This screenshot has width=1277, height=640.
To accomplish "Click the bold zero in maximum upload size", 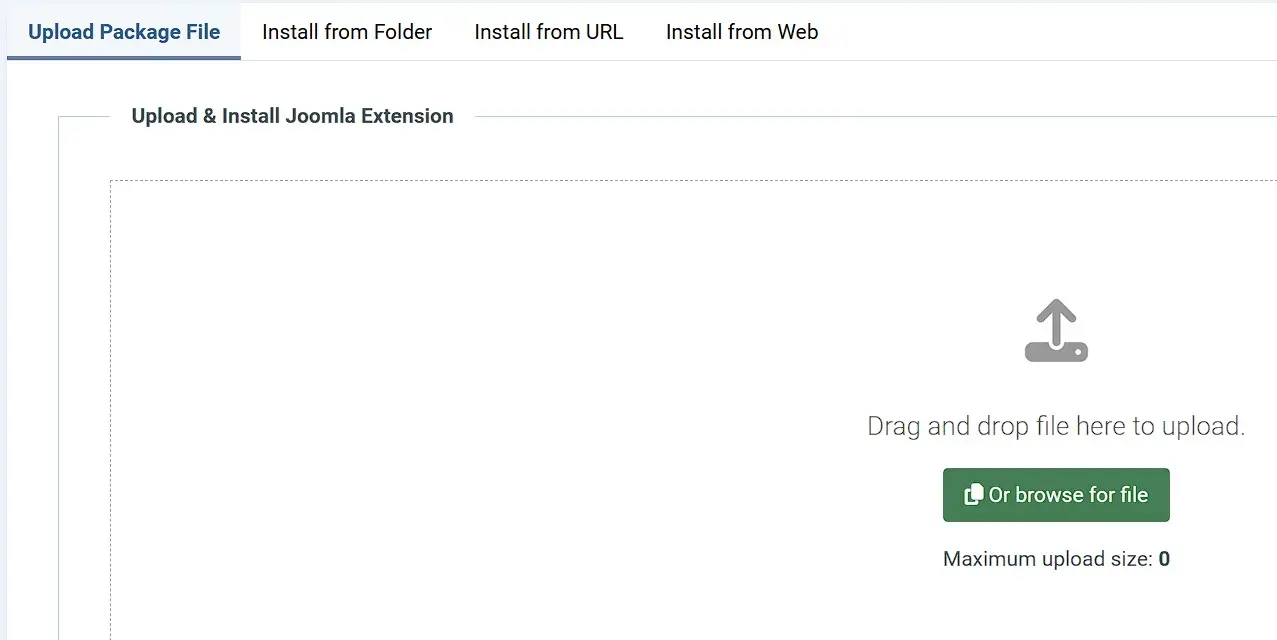I will point(1163,558).
